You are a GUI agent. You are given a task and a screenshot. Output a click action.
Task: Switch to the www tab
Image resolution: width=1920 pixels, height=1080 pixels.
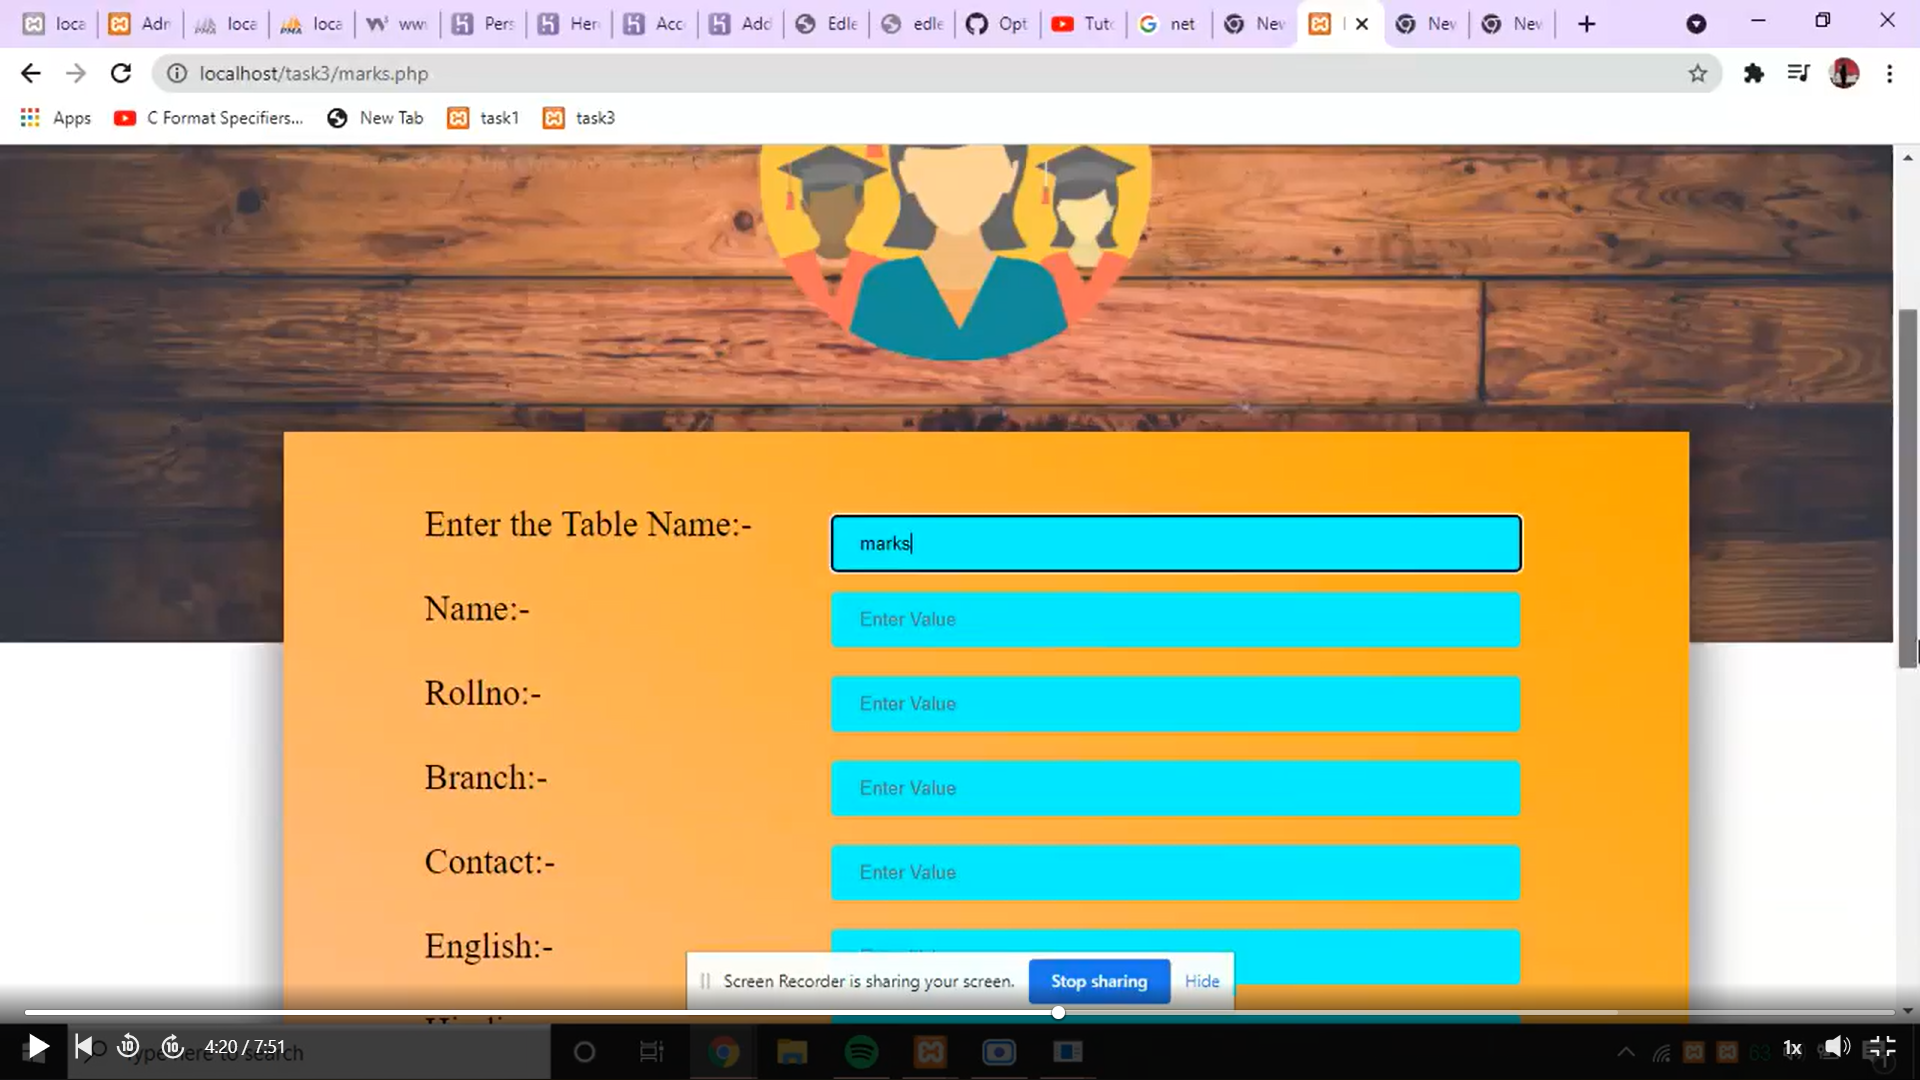[x=397, y=23]
